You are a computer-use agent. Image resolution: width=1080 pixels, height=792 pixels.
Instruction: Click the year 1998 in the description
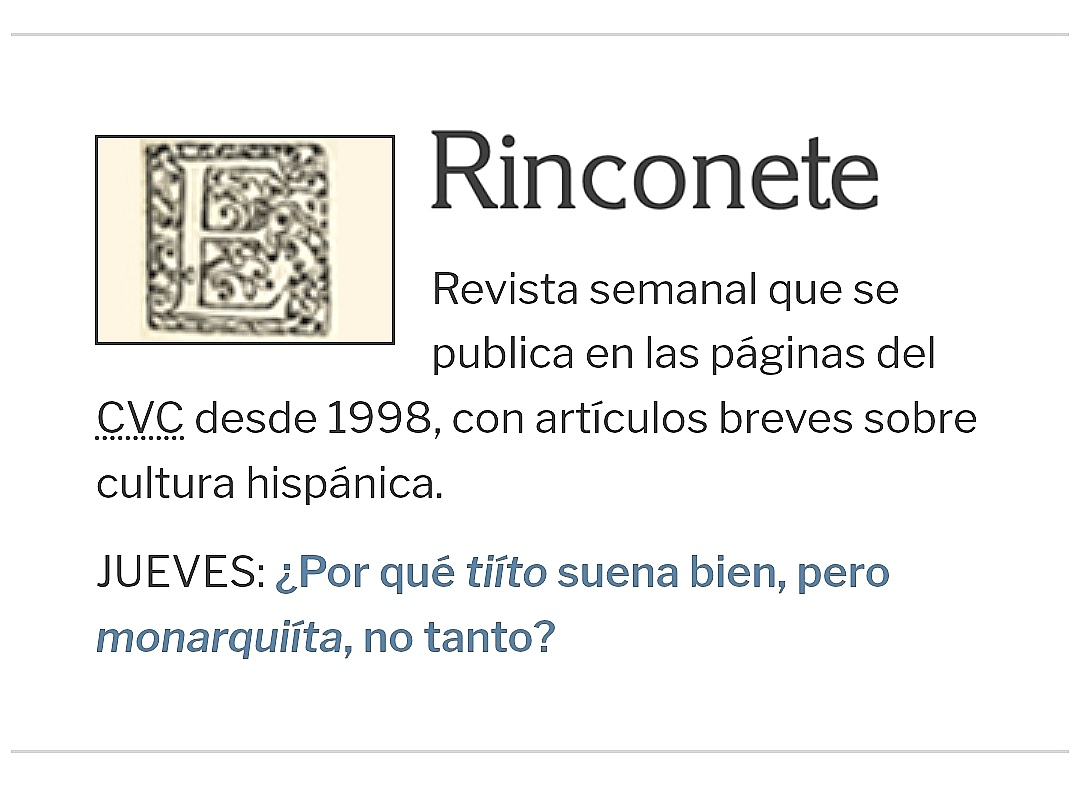point(378,419)
